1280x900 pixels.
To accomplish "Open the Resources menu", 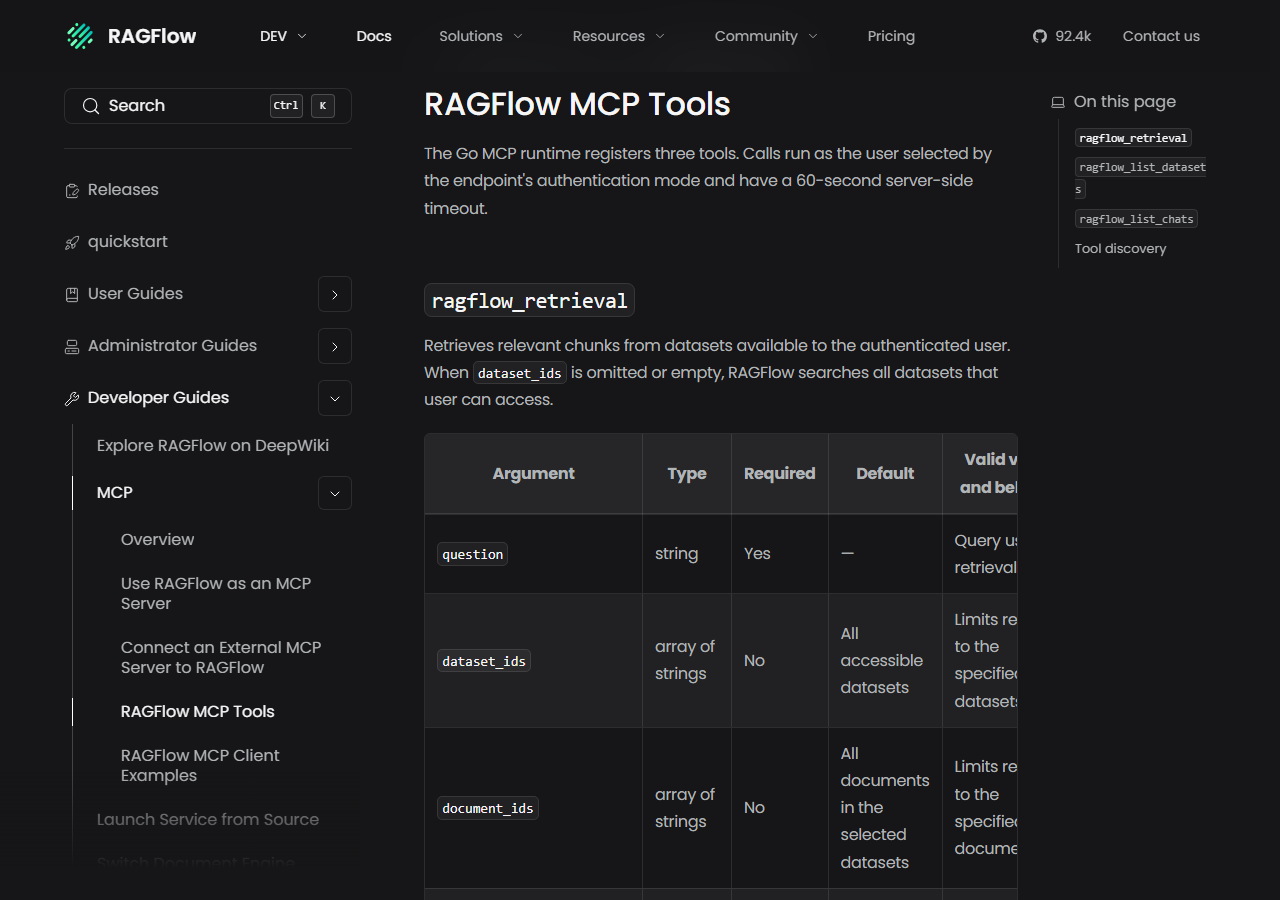I will point(619,36).
